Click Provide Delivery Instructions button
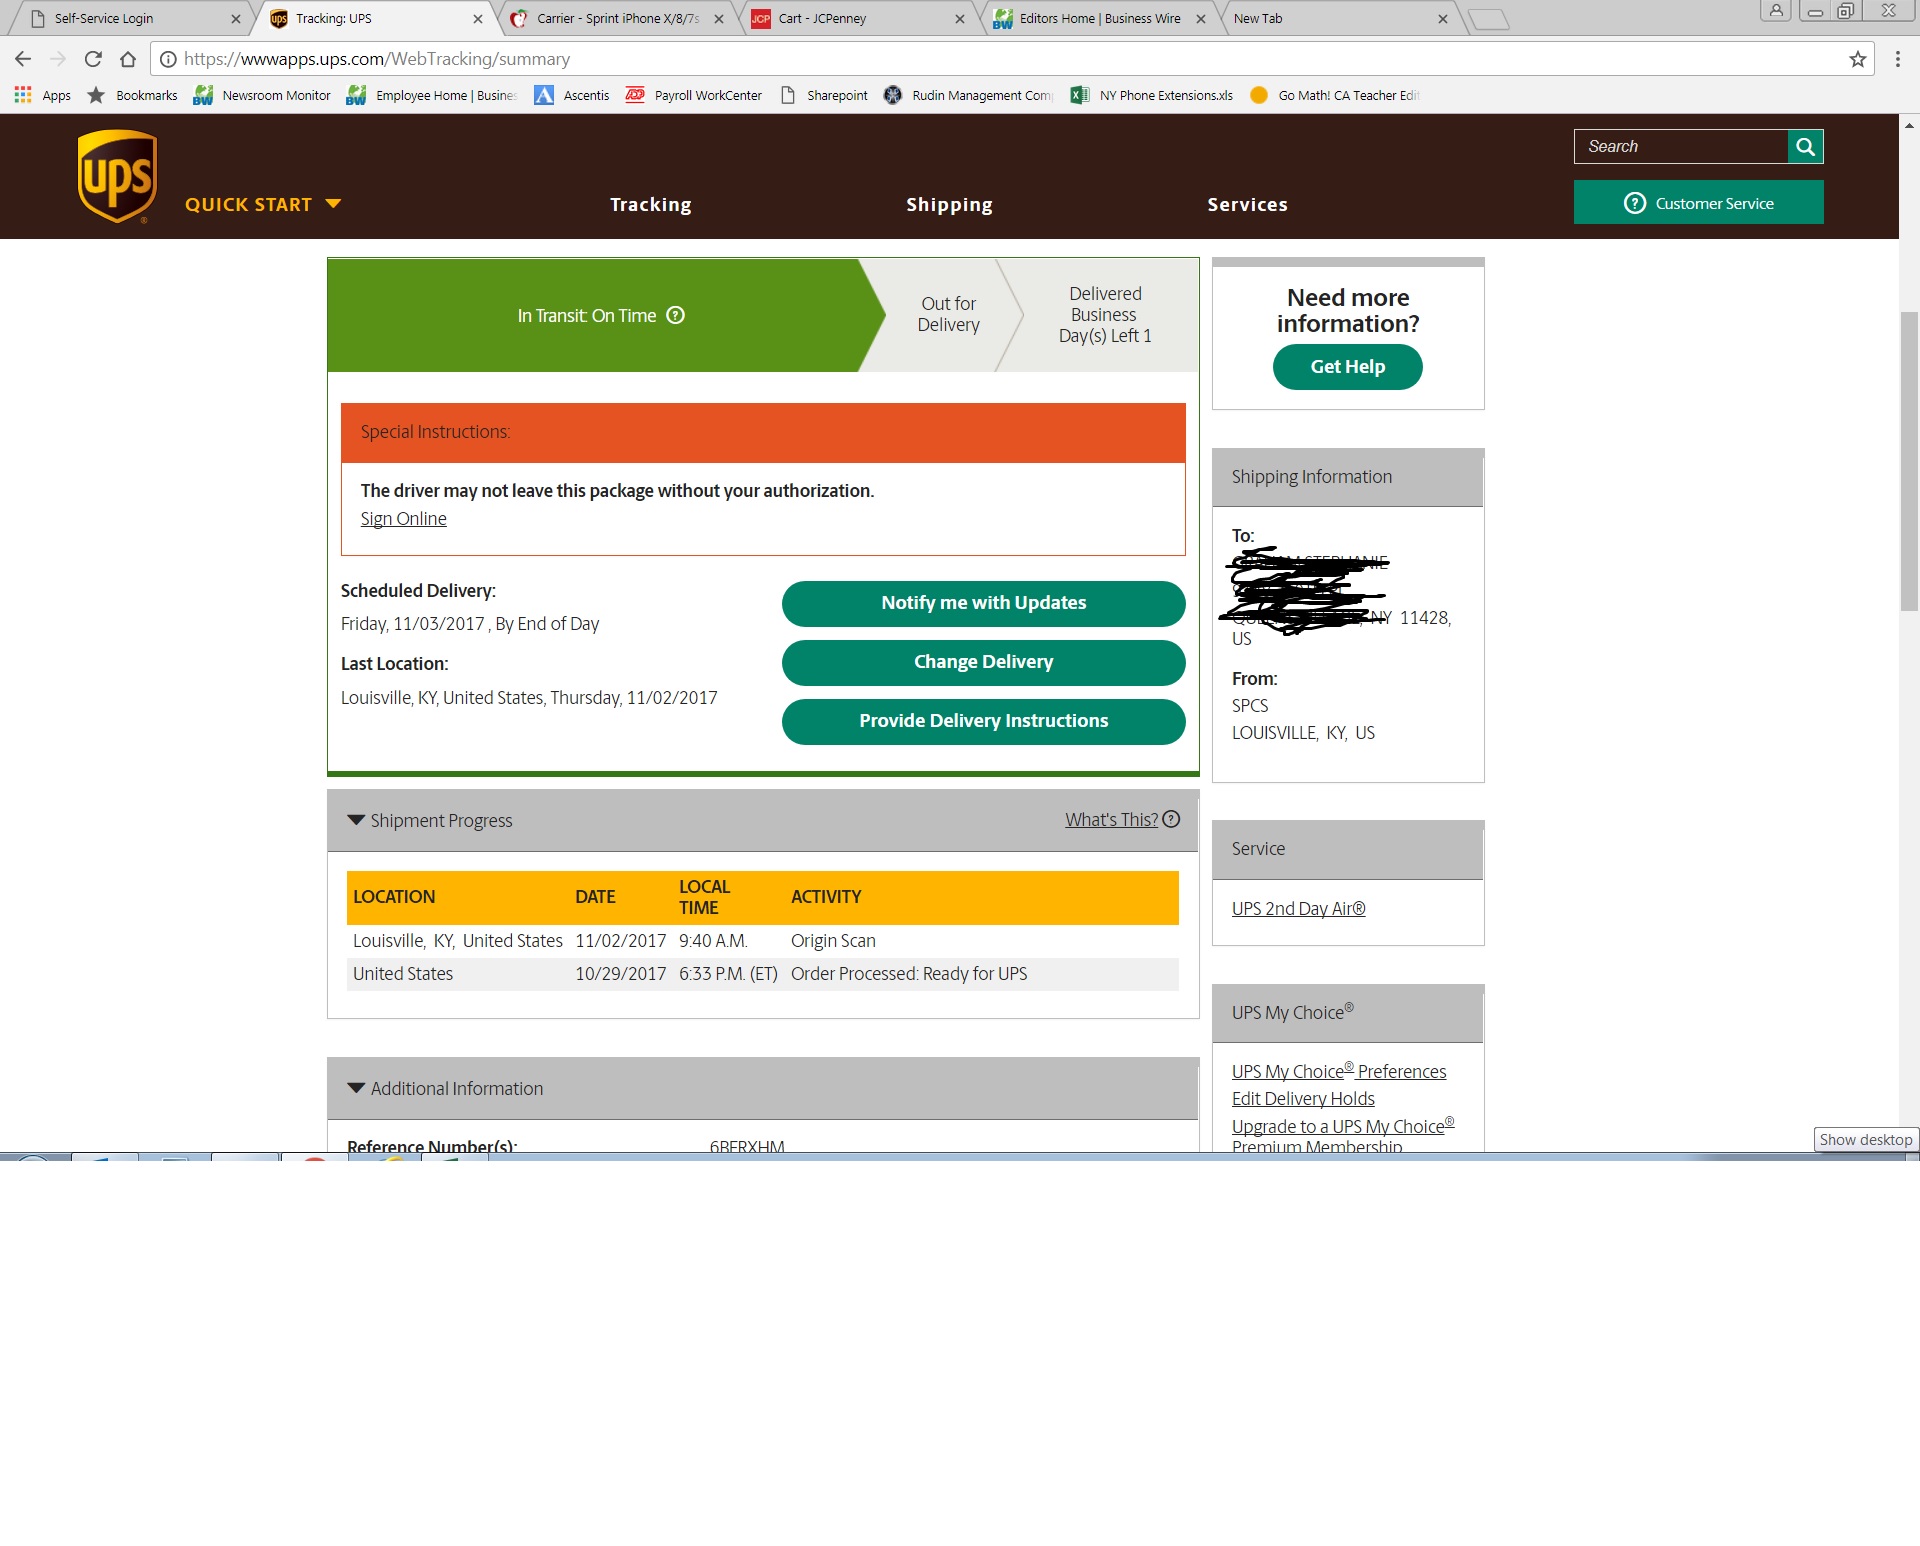 point(983,721)
